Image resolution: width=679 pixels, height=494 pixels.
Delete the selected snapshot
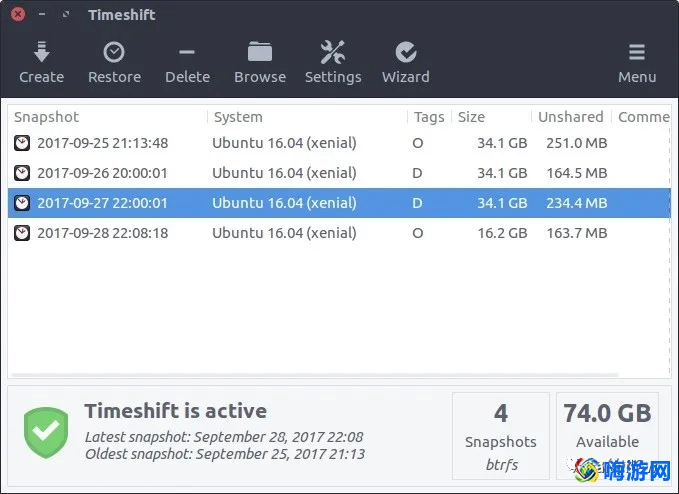(x=187, y=62)
